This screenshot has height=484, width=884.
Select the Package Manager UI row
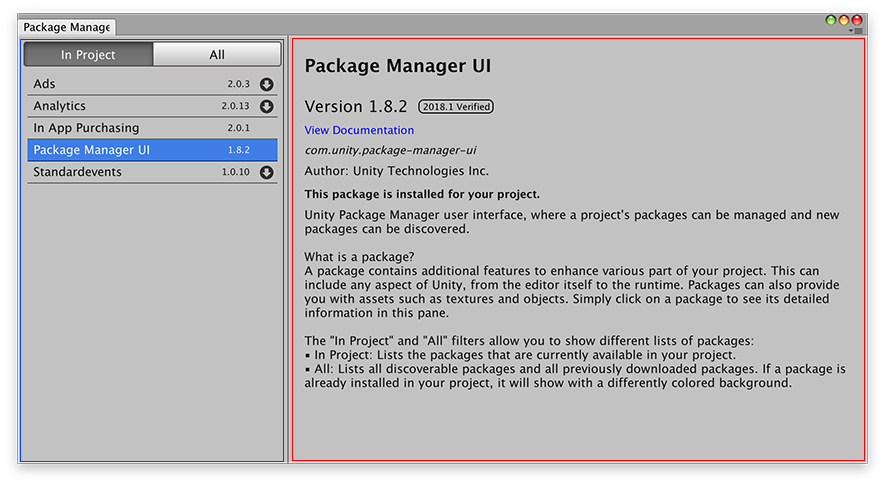[152, 150]
